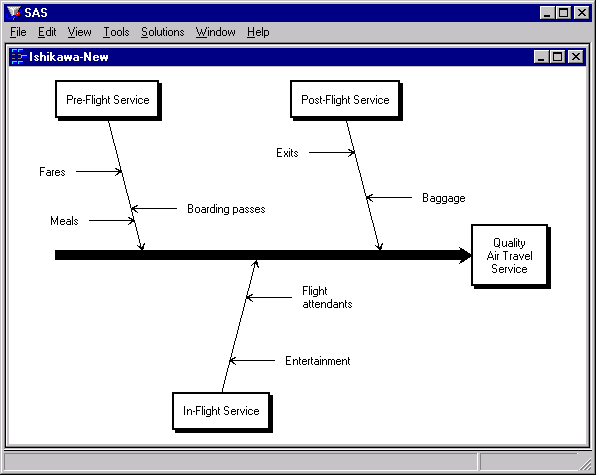Open the View menu
The width and height of the screenshot is (596, 475).
tap(79, 32)
